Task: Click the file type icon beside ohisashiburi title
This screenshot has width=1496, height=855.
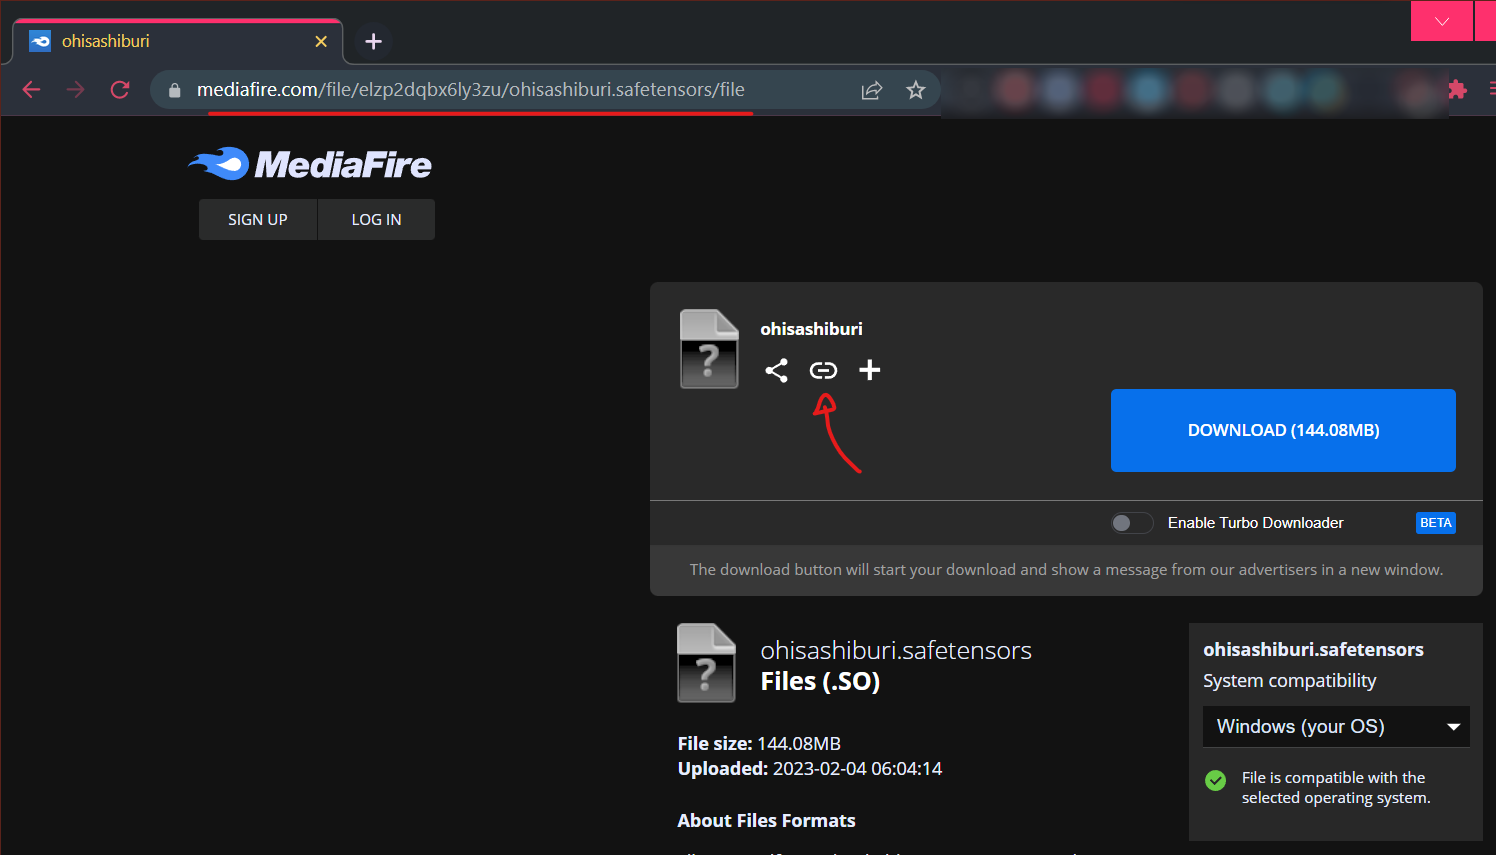Action: [709, 349]
